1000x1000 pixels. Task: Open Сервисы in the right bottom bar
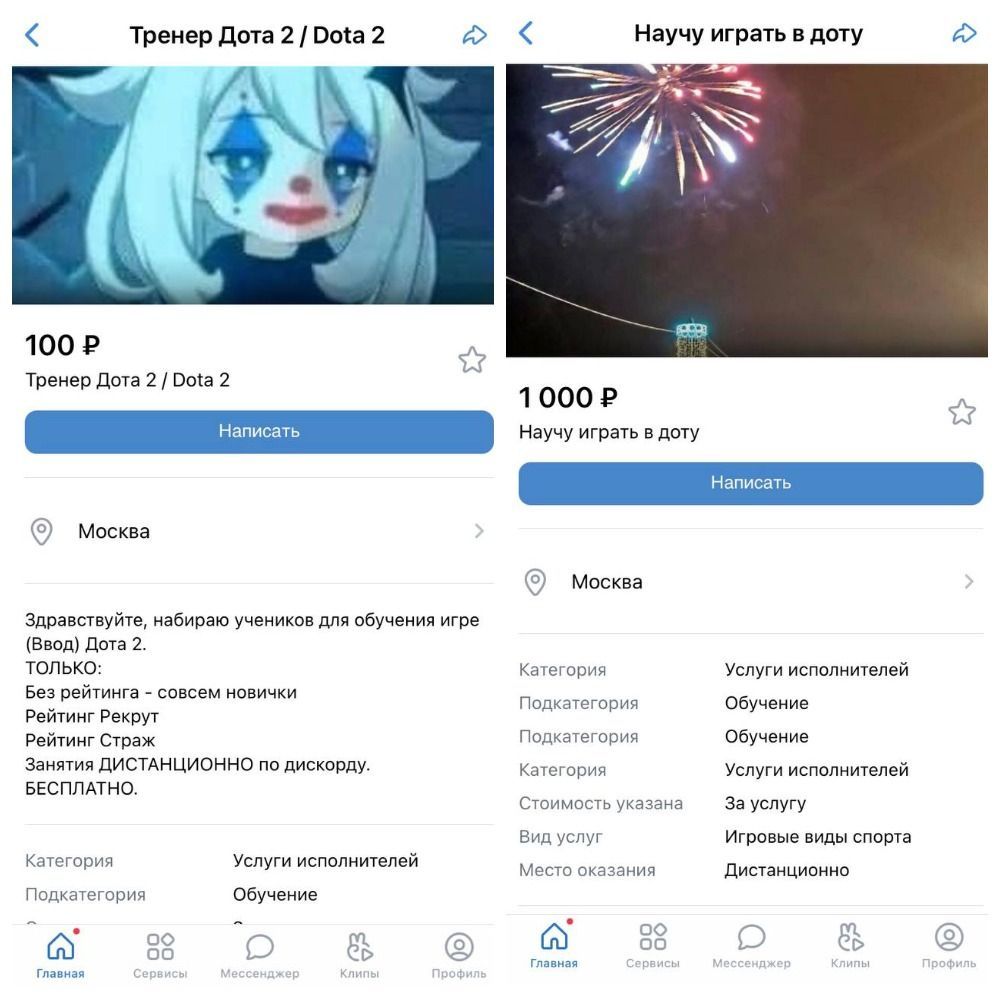pos(652,945)
